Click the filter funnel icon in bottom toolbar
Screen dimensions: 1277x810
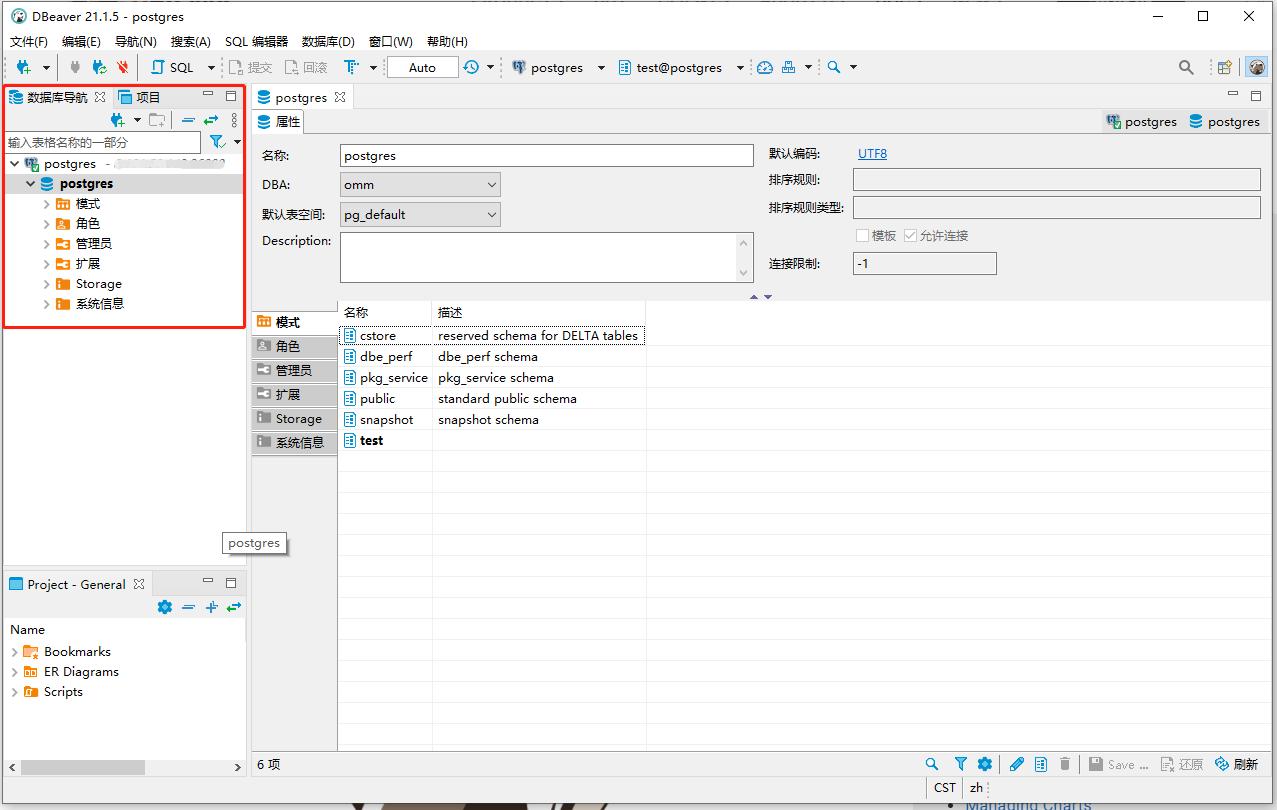tap(960, 764)
